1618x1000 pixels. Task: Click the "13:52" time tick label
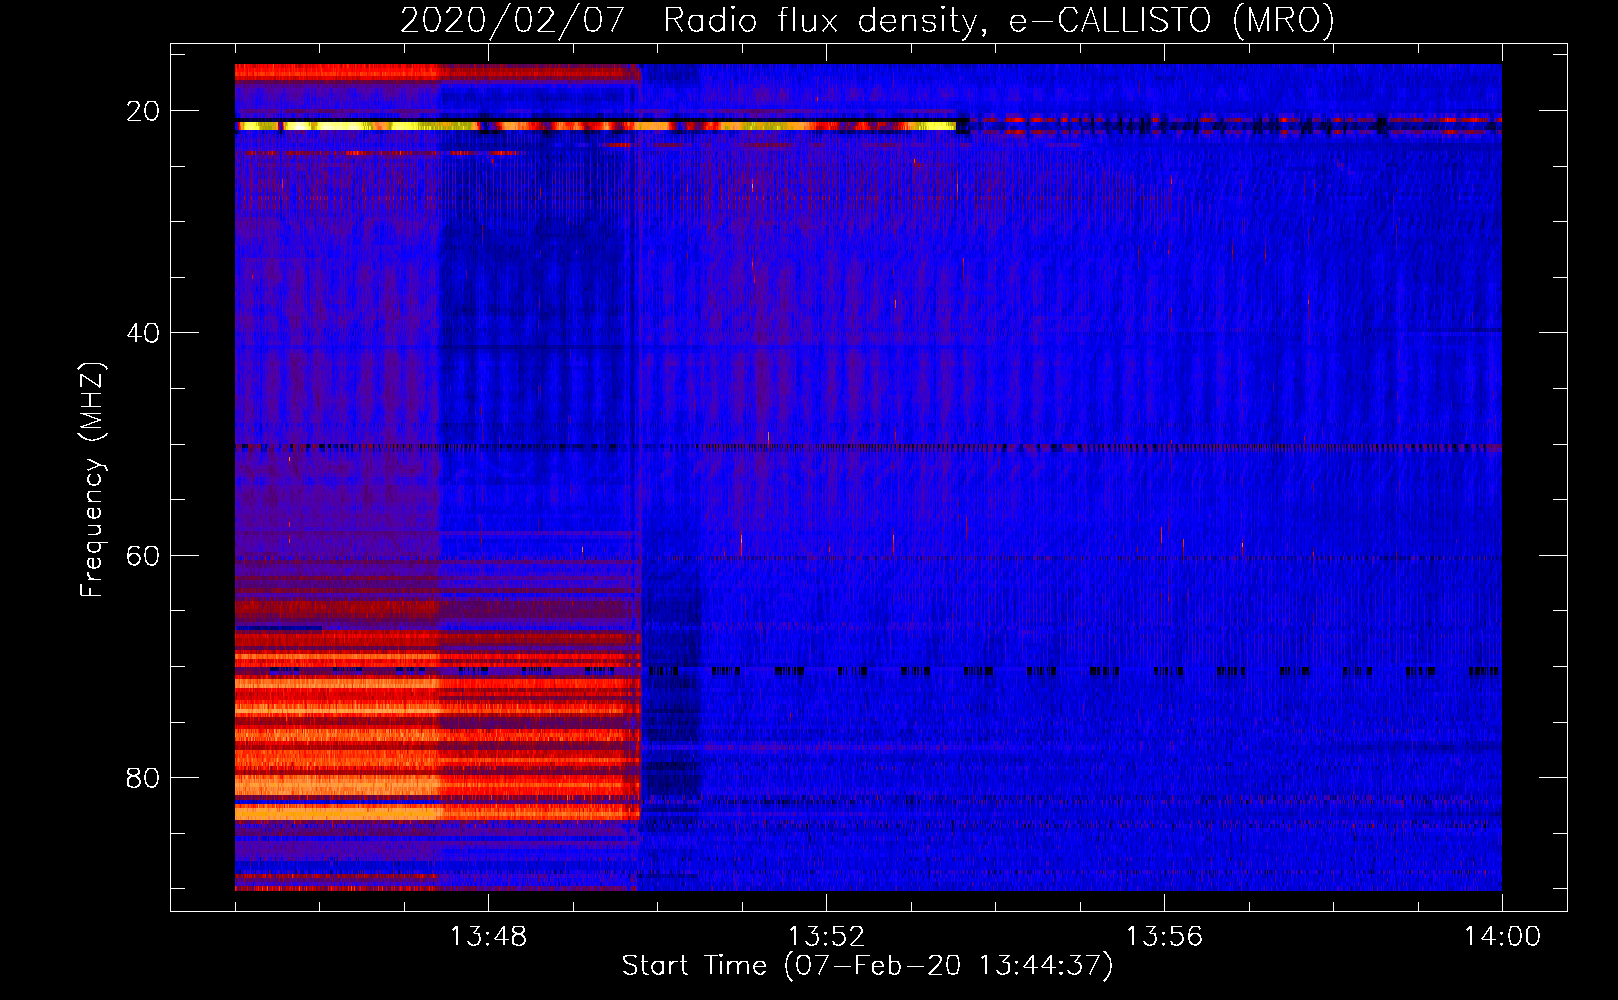click(x=826, y=937)
